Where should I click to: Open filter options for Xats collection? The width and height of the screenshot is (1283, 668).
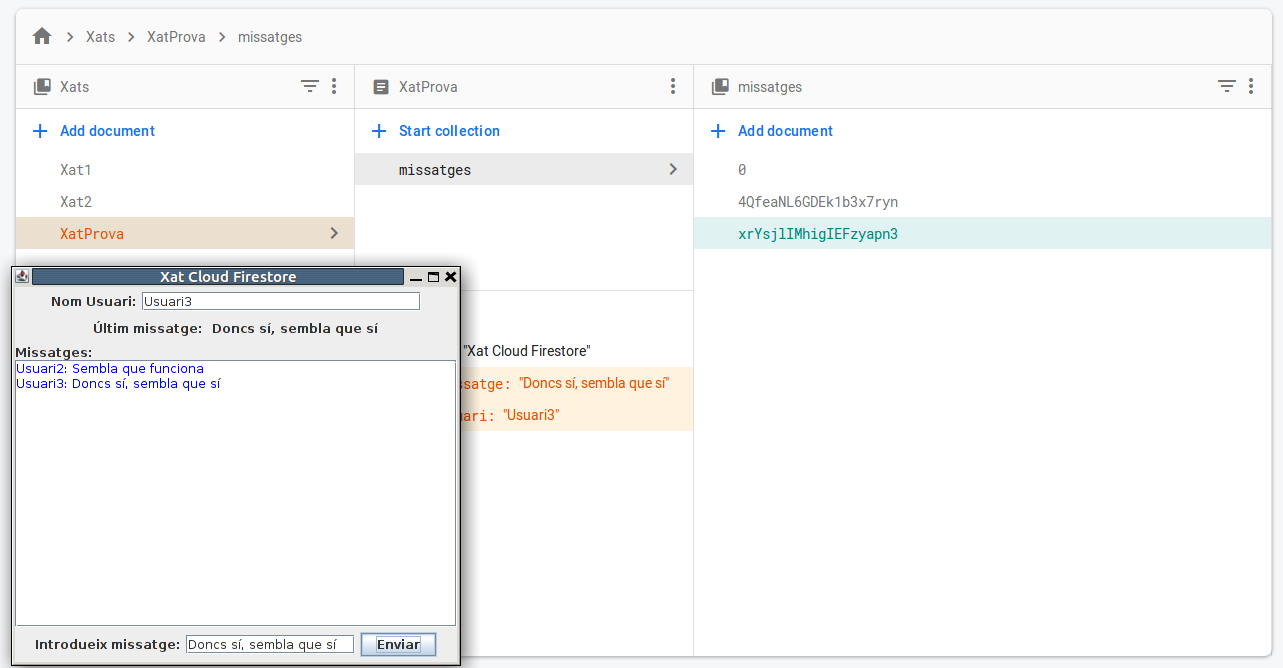click(x=310, y=87)
